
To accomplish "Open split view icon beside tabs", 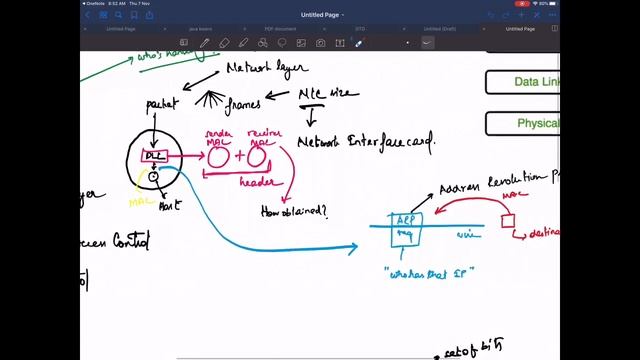I will pos(555,29).
